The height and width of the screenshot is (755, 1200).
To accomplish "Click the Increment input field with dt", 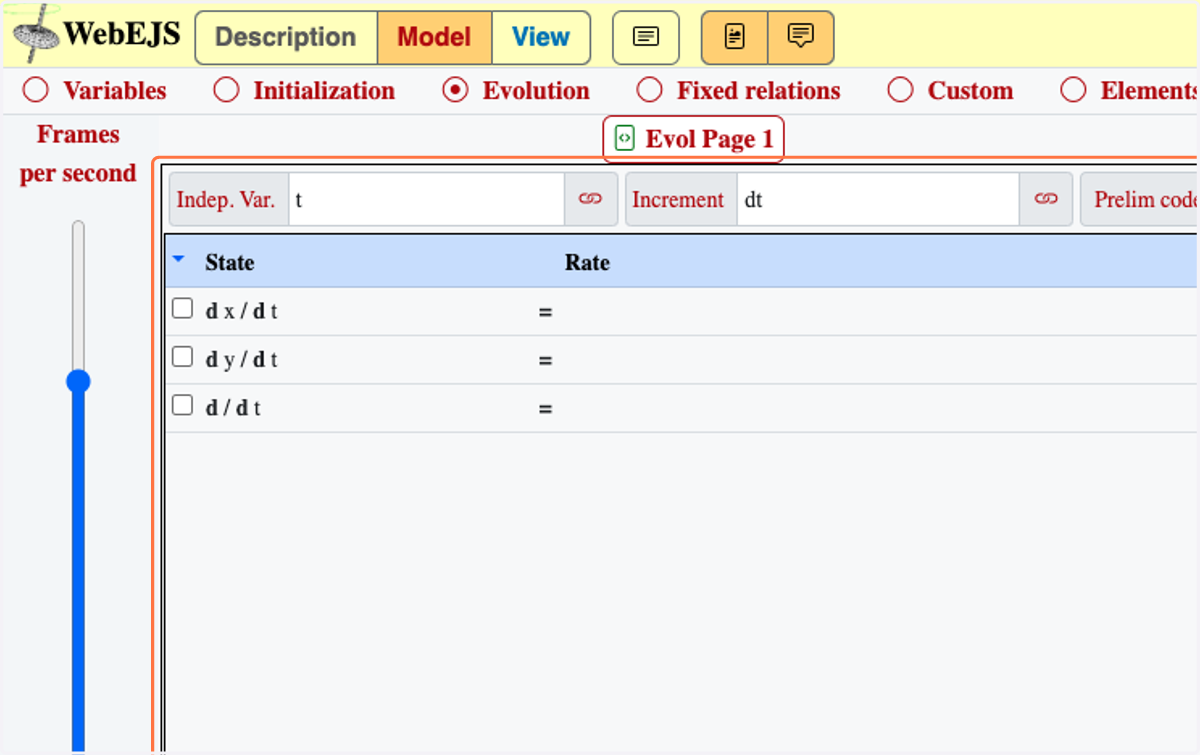I will pos(878,199).
